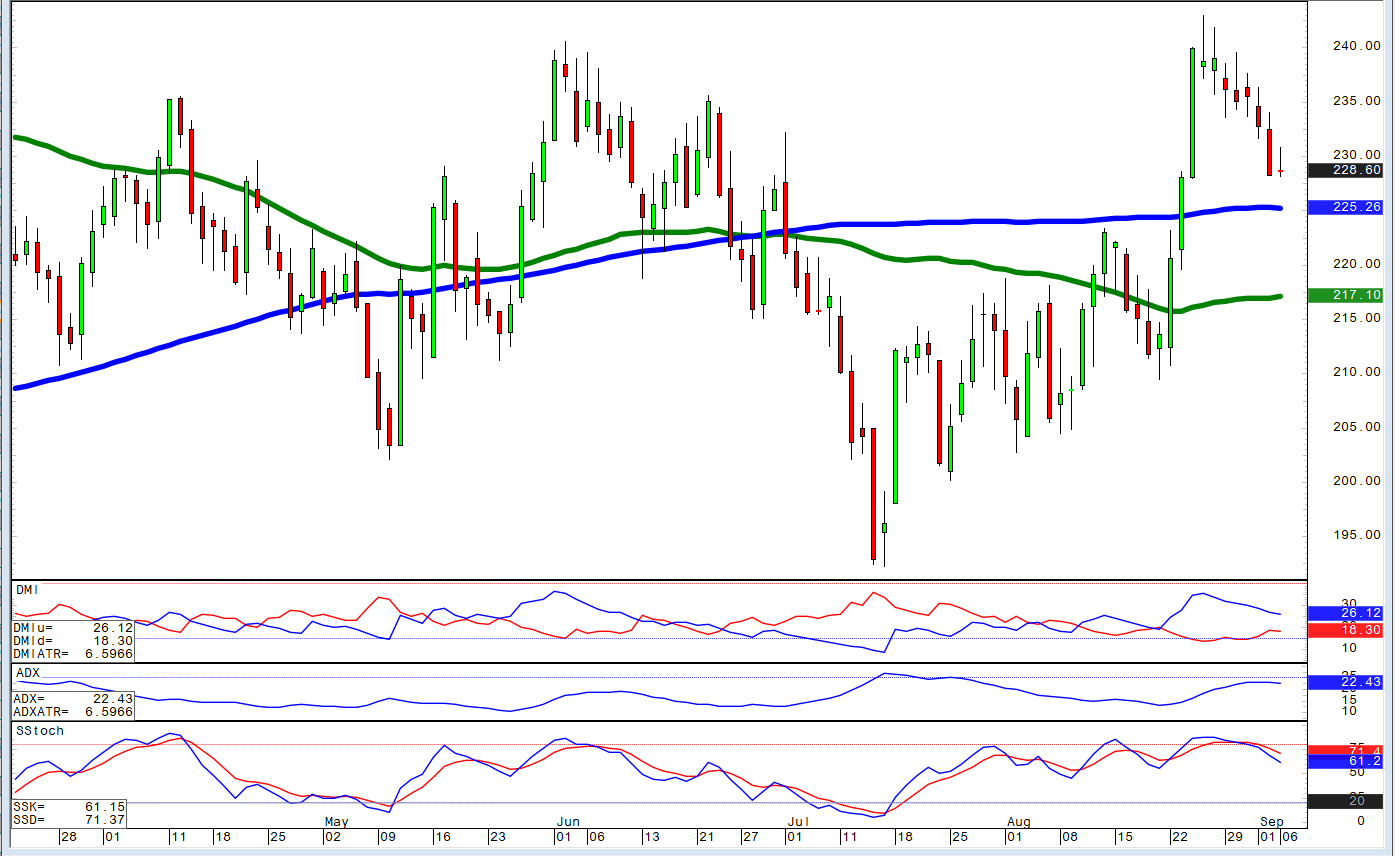Click the 08 date label on time axis
Viewport: 1395px width, 856px height.
[x=1069, y=837]
